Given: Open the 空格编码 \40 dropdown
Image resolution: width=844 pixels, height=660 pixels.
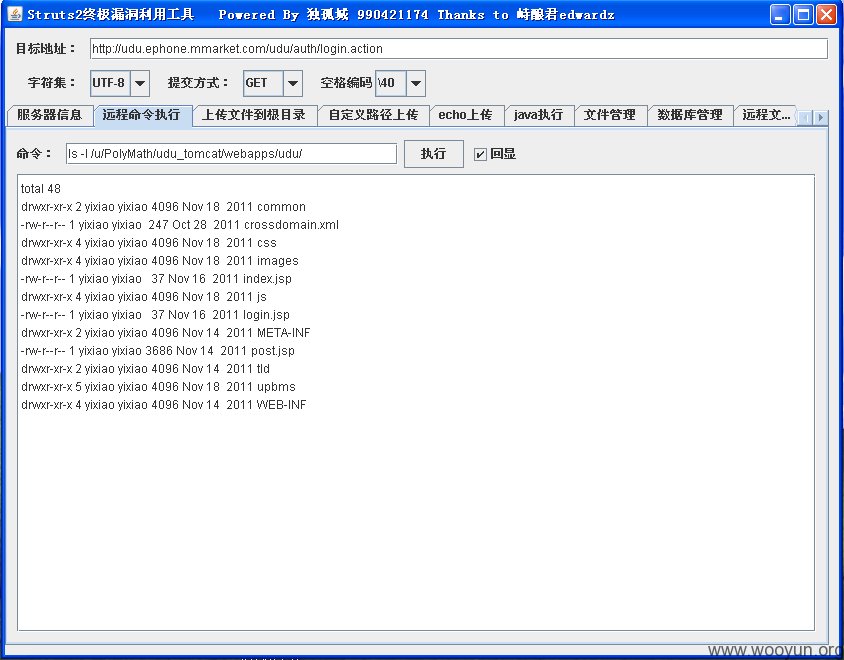Looking at the screenshot, I should coord(416,83).
